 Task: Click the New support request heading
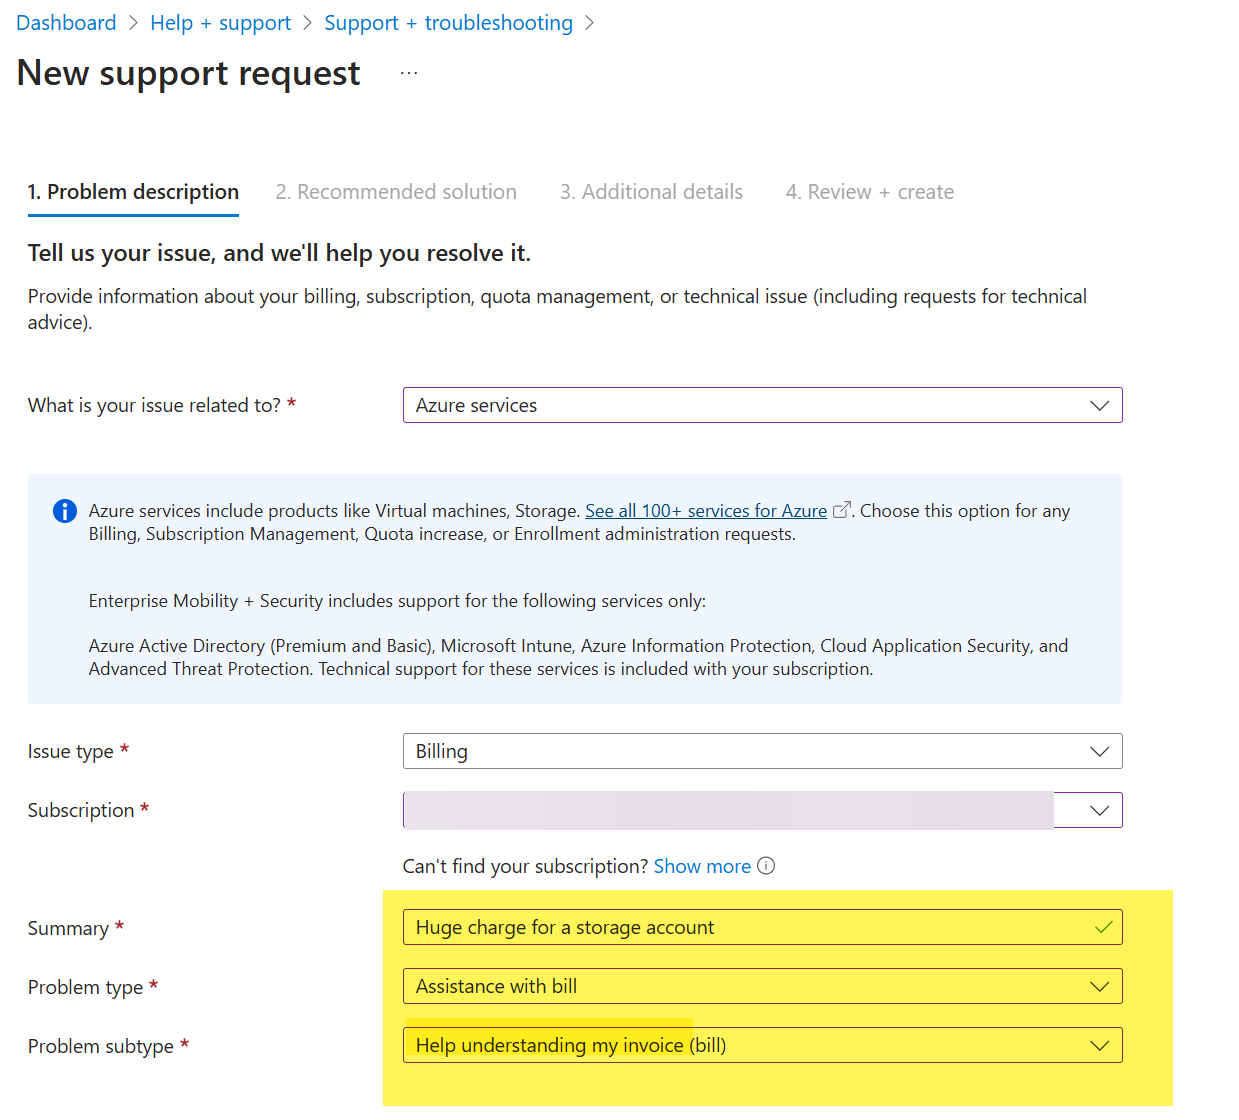188,73
